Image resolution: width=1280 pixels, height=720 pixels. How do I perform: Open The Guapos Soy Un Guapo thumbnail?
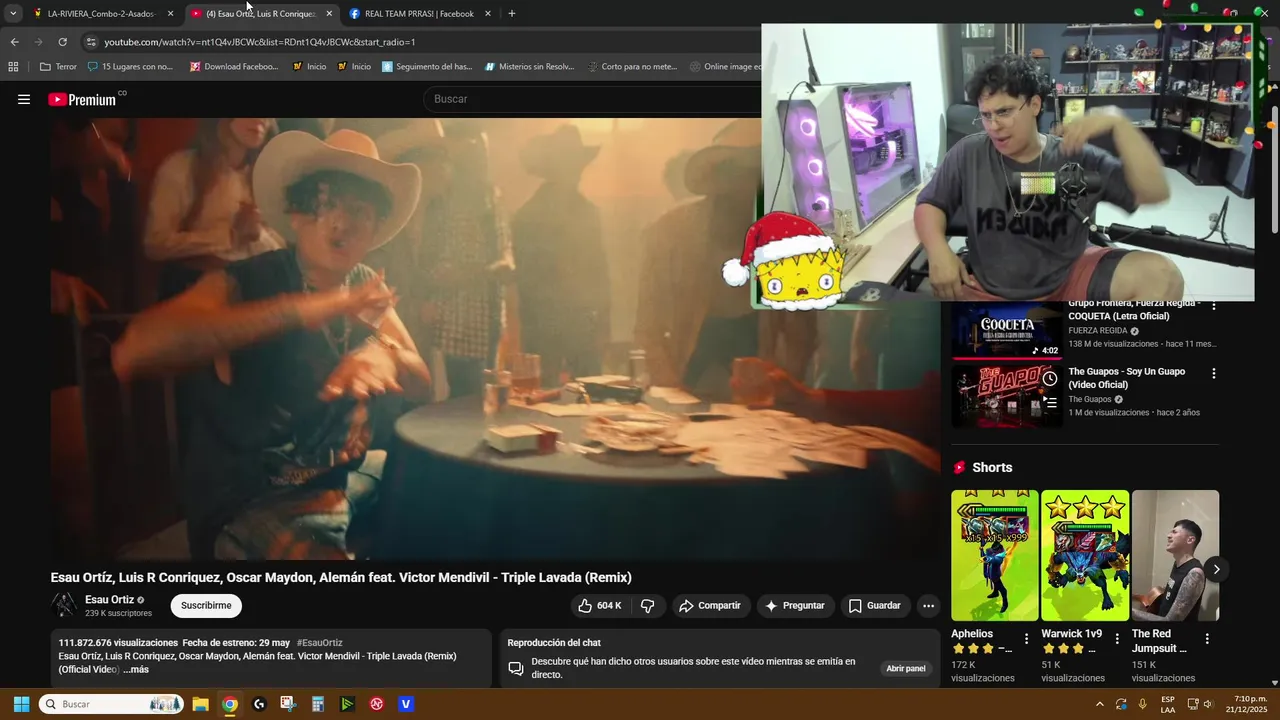[1006, 396]
